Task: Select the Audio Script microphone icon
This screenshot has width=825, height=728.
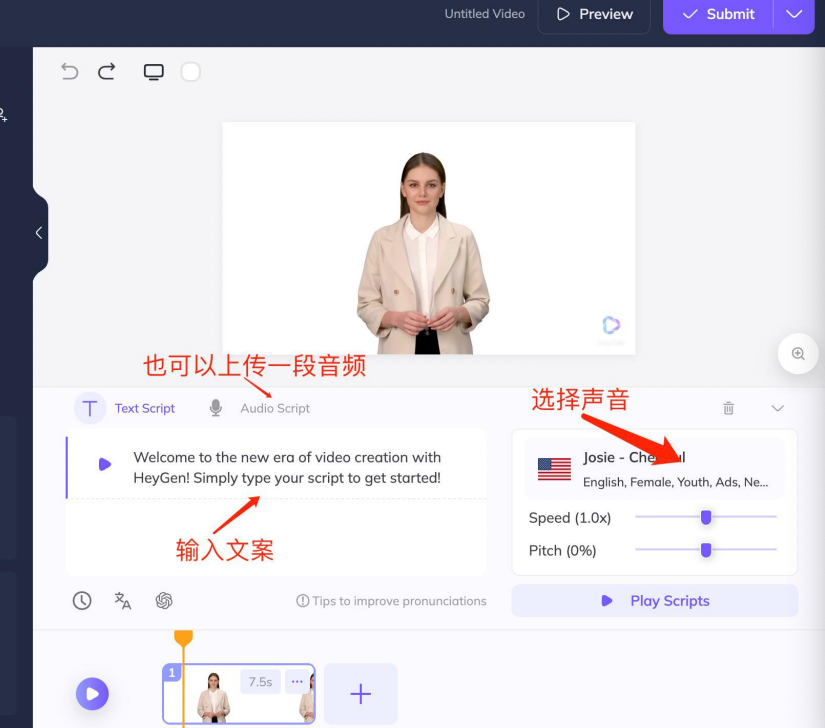Action: (214, 408)
